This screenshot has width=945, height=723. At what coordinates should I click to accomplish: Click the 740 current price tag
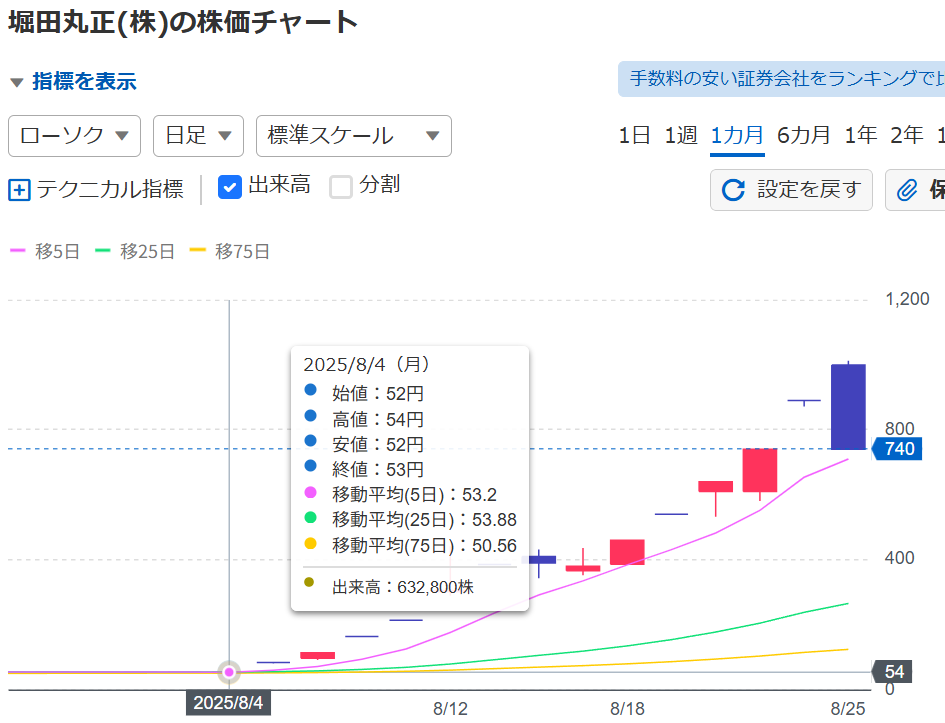click(x=898, y=449)
